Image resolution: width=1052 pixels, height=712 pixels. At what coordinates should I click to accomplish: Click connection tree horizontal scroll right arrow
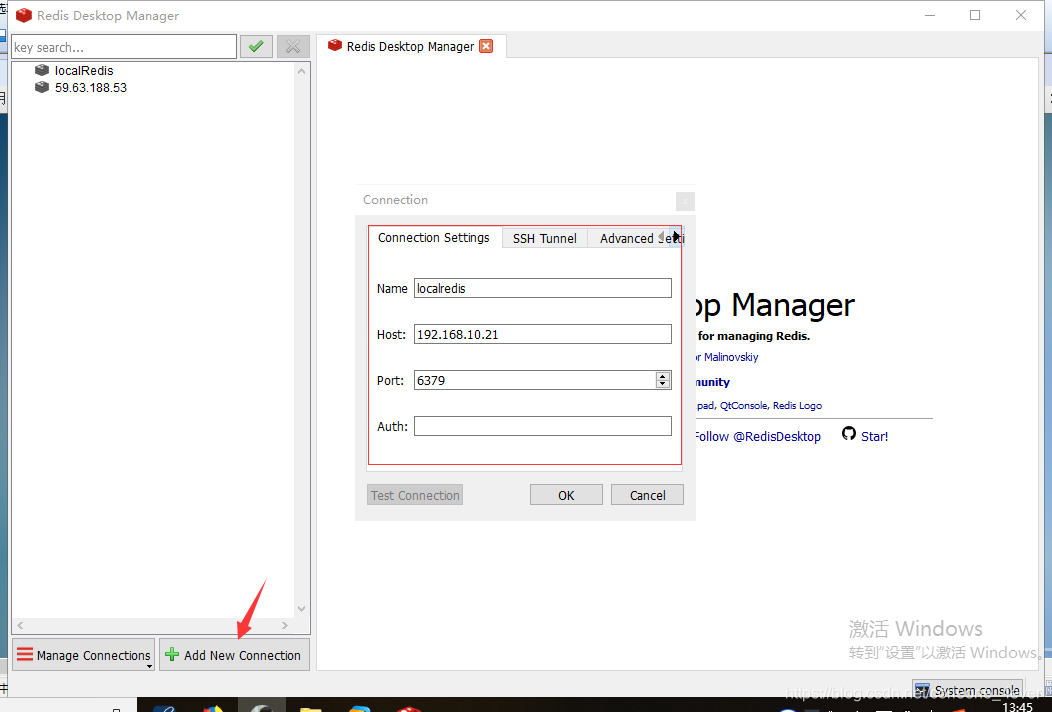285,625
